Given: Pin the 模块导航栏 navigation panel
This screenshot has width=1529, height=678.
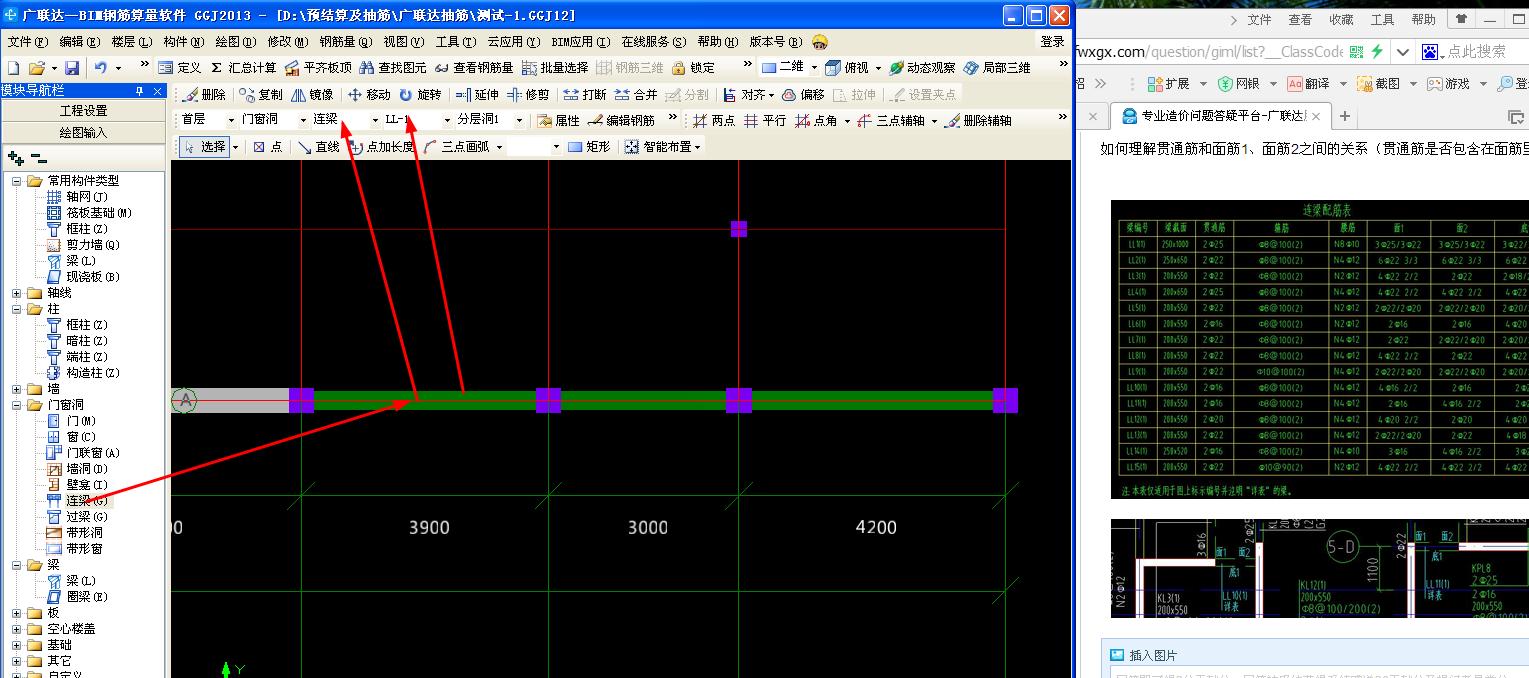Looking at the screenshot, I should [140, 91].
